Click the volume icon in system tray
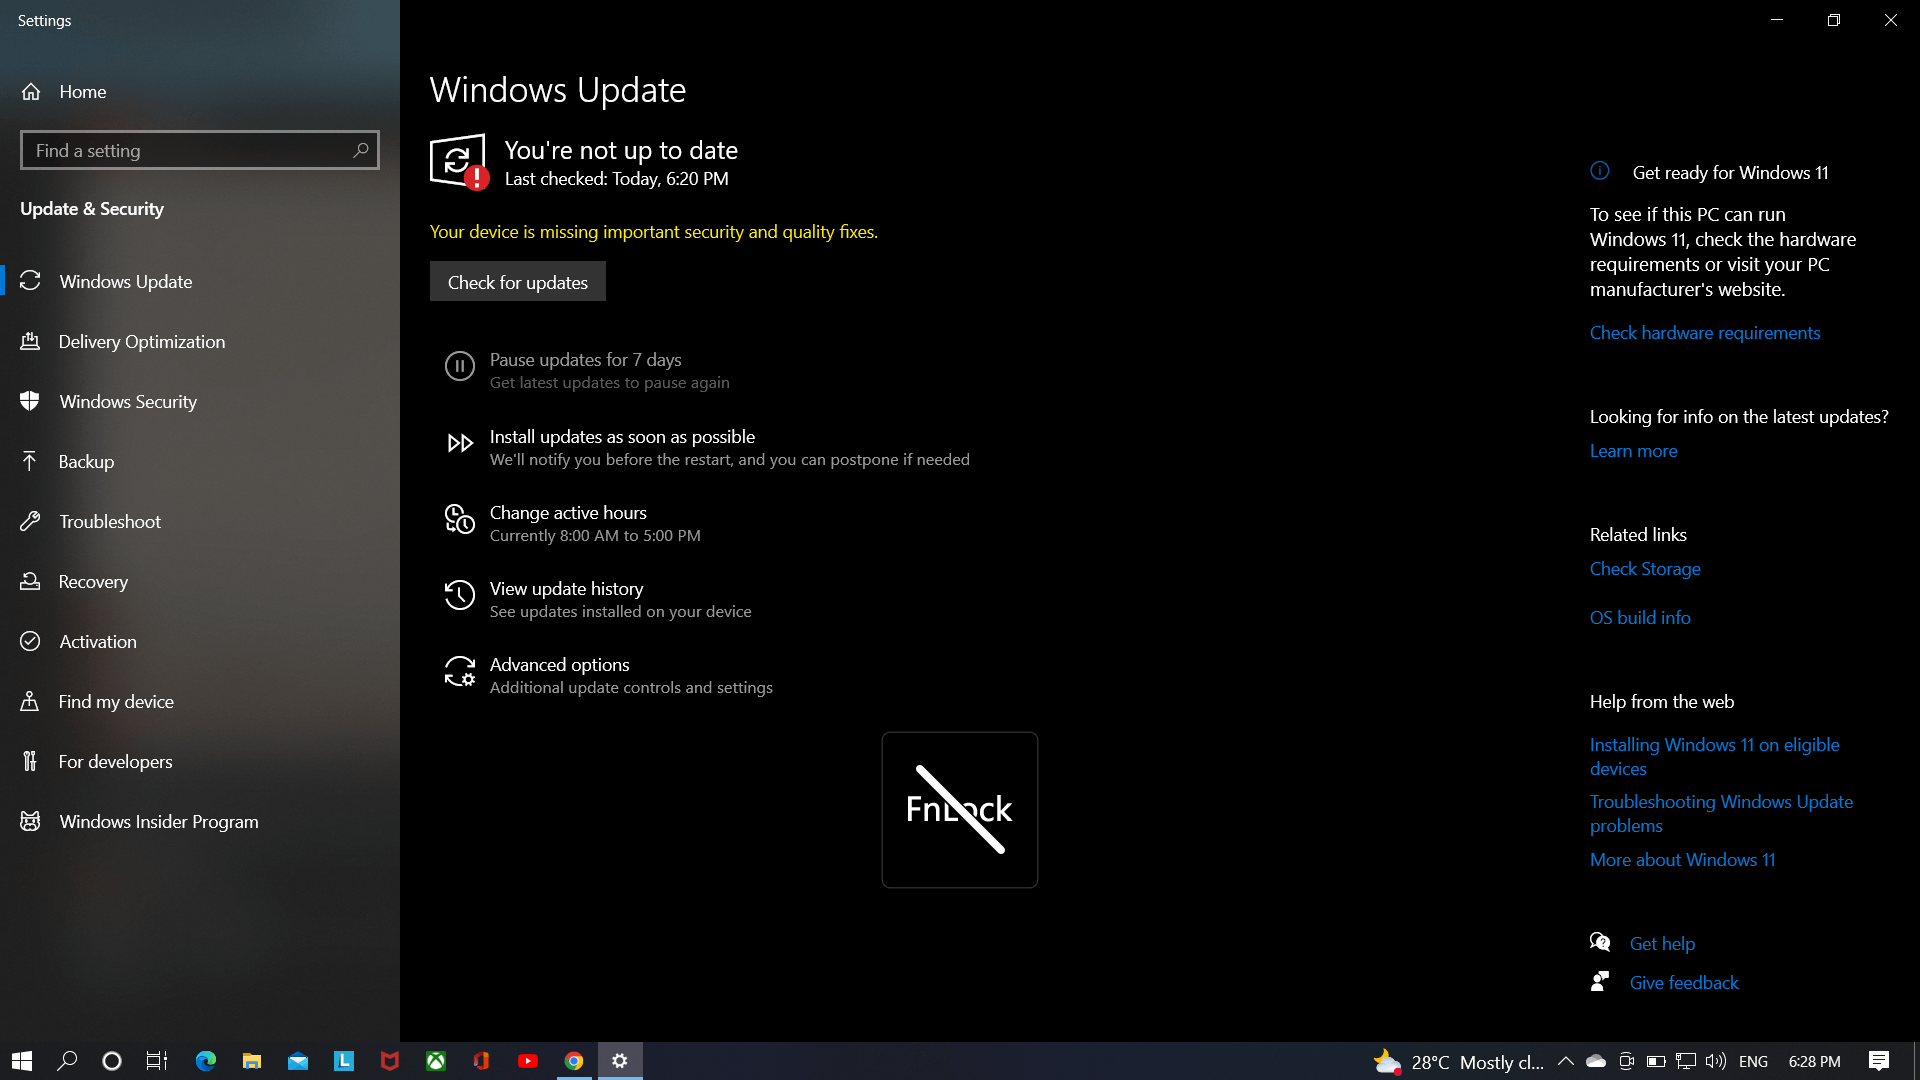The height and width of the screenshot is (1080, 1920). click(1716, 1061)
